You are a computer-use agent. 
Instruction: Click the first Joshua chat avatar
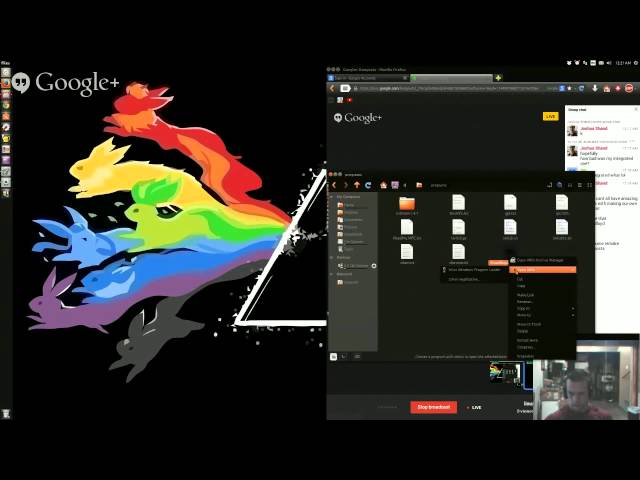click(x=572, y=131)
